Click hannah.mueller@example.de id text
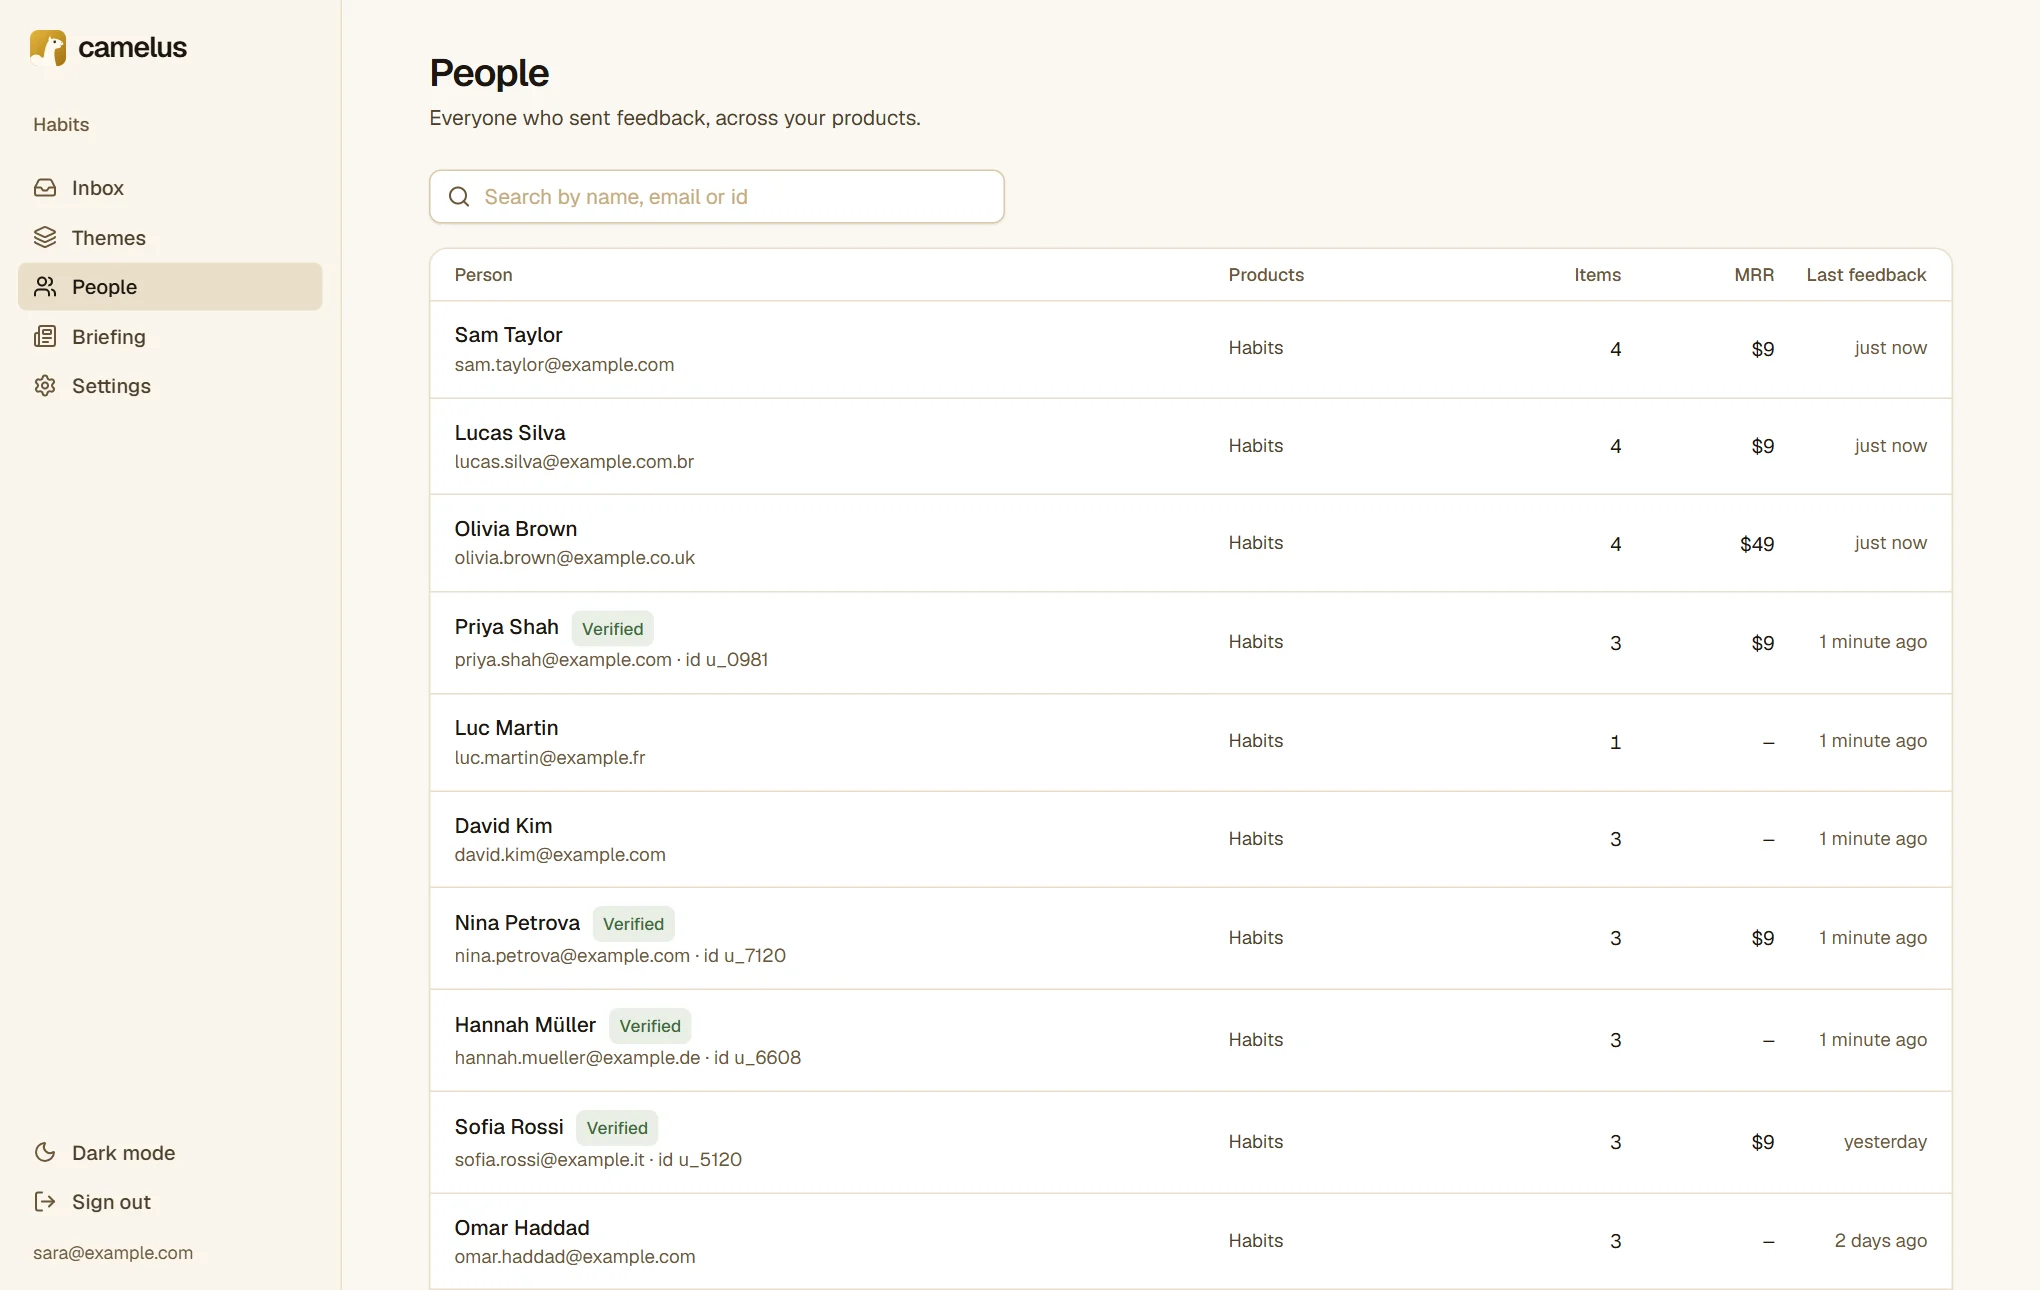 pos(628,1058)
